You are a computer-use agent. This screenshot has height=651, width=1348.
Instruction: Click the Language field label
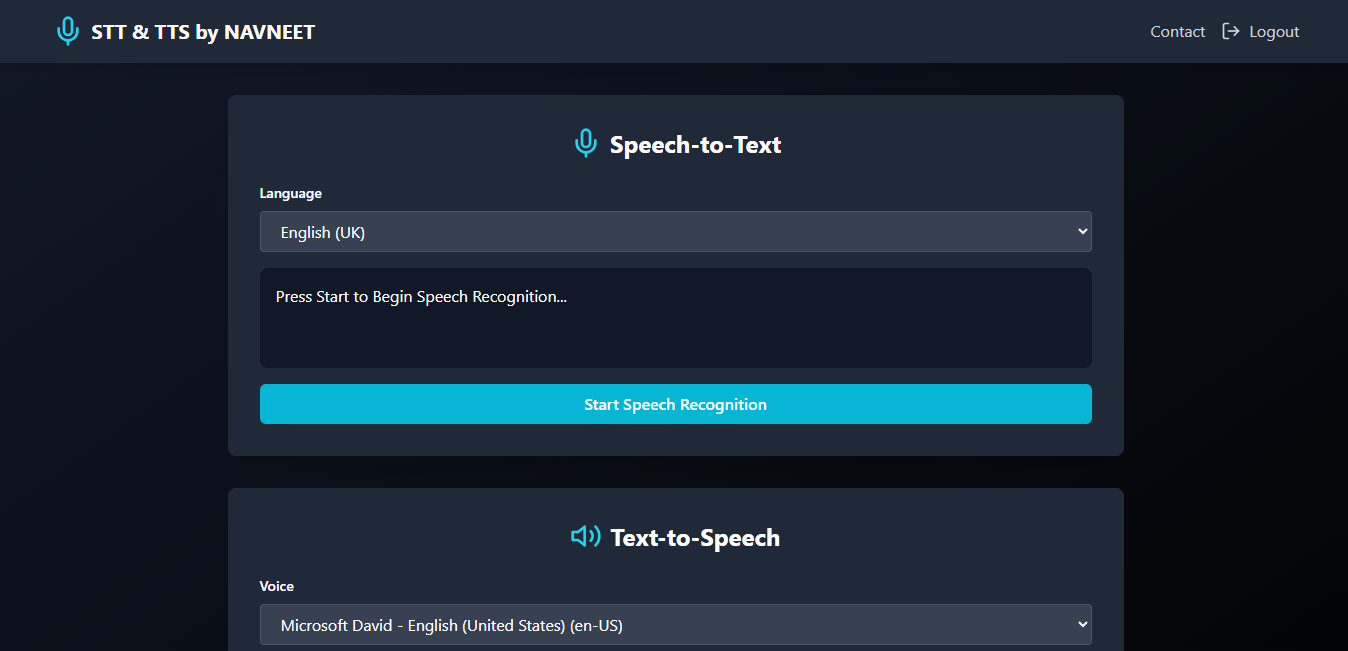291,194
